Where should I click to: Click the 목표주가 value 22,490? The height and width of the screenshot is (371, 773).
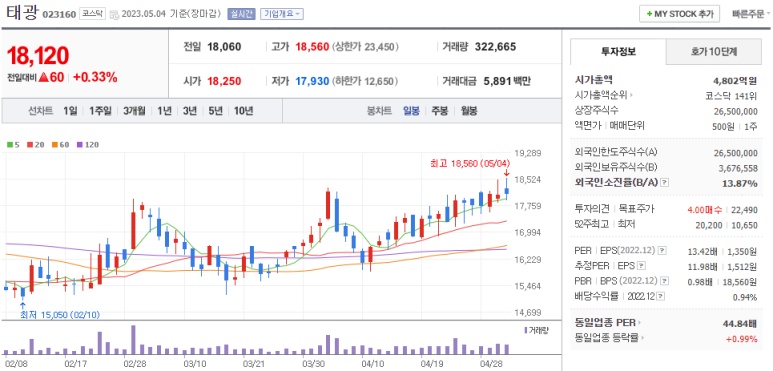point(744,210)
